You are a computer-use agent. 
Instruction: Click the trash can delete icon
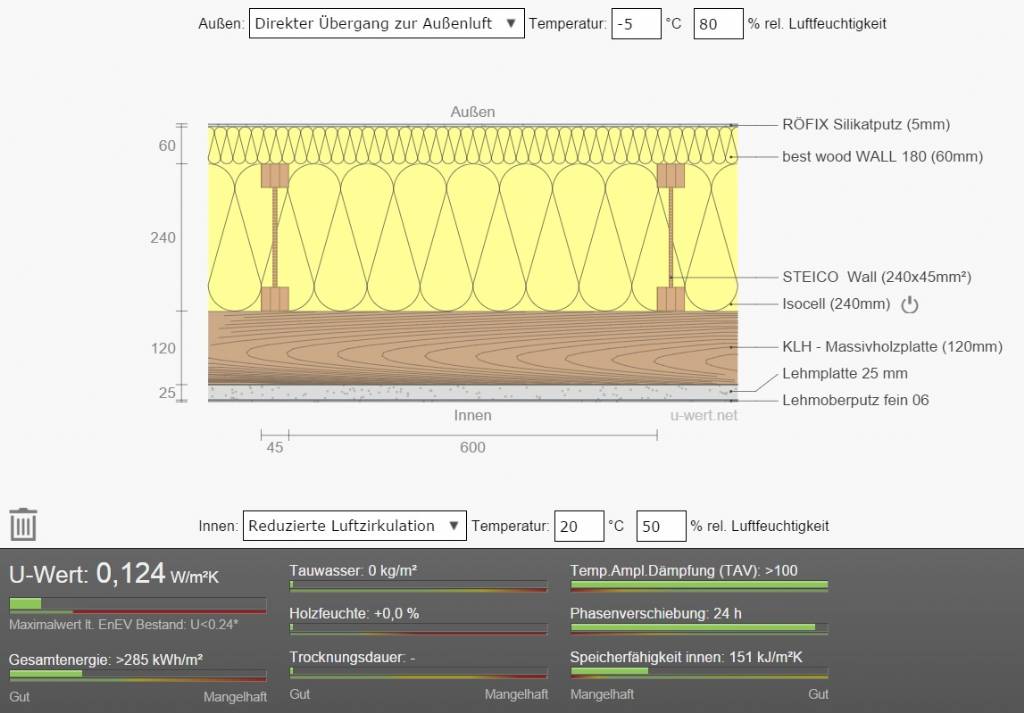pos(23,525)
